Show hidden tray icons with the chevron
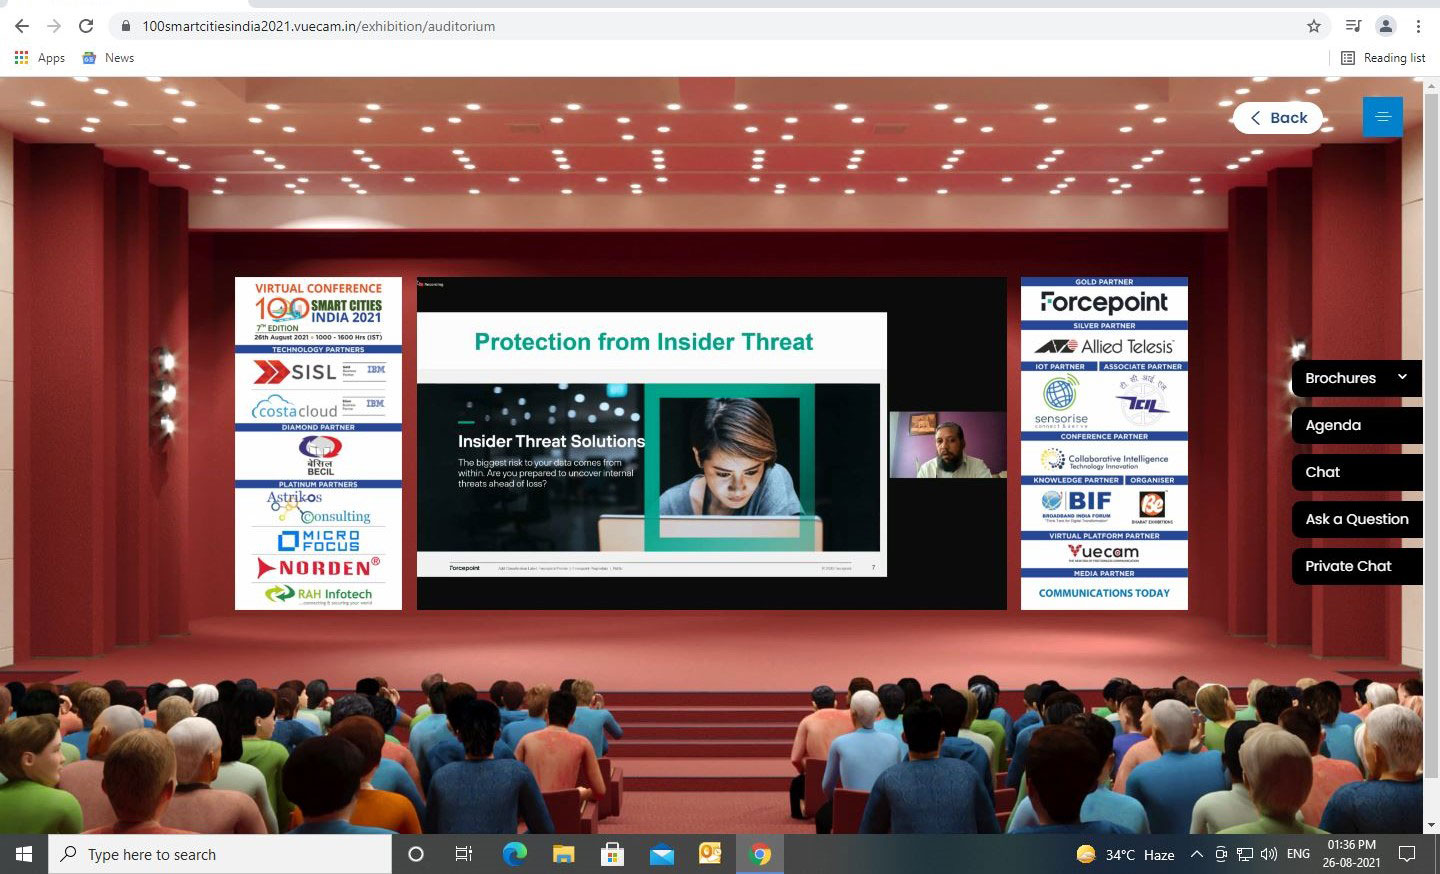This screenshot has width=1440, height=874. (x=1196, y=854)
